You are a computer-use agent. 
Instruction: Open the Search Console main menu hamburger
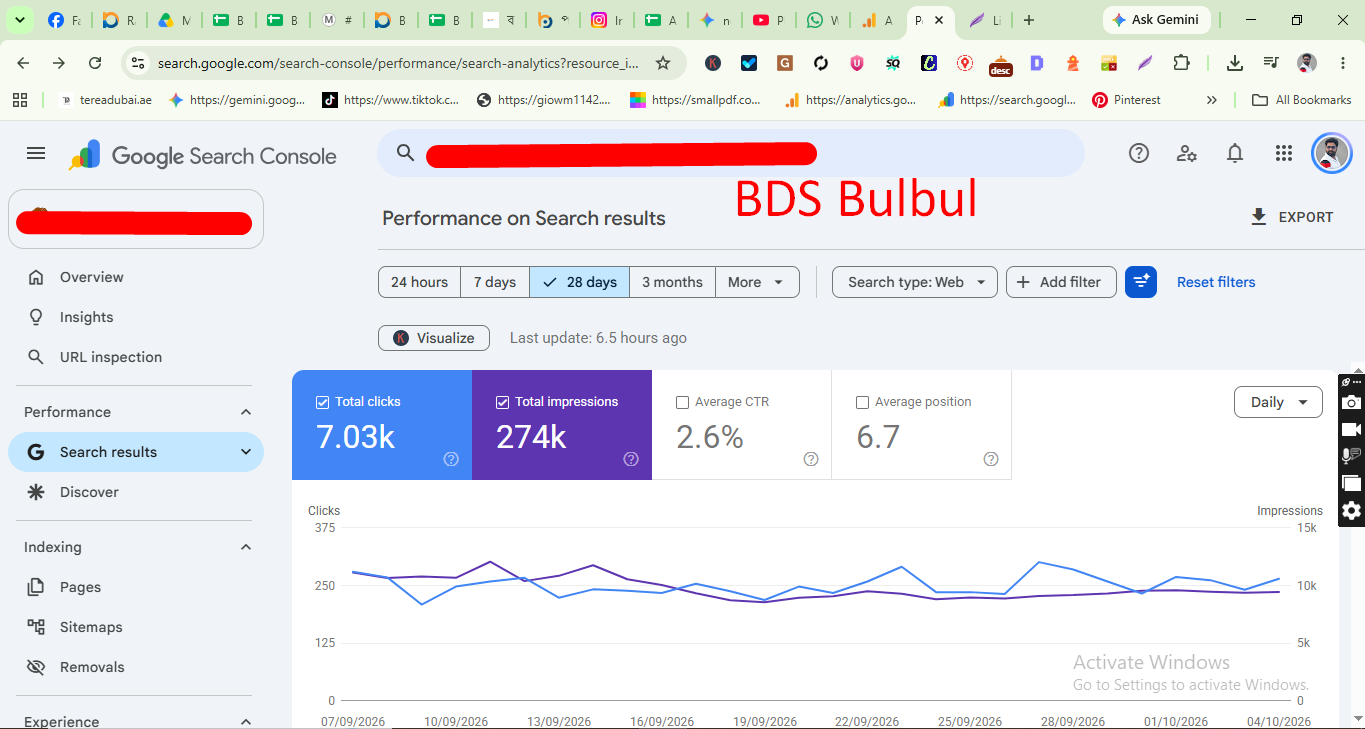(x=36, y=153)
